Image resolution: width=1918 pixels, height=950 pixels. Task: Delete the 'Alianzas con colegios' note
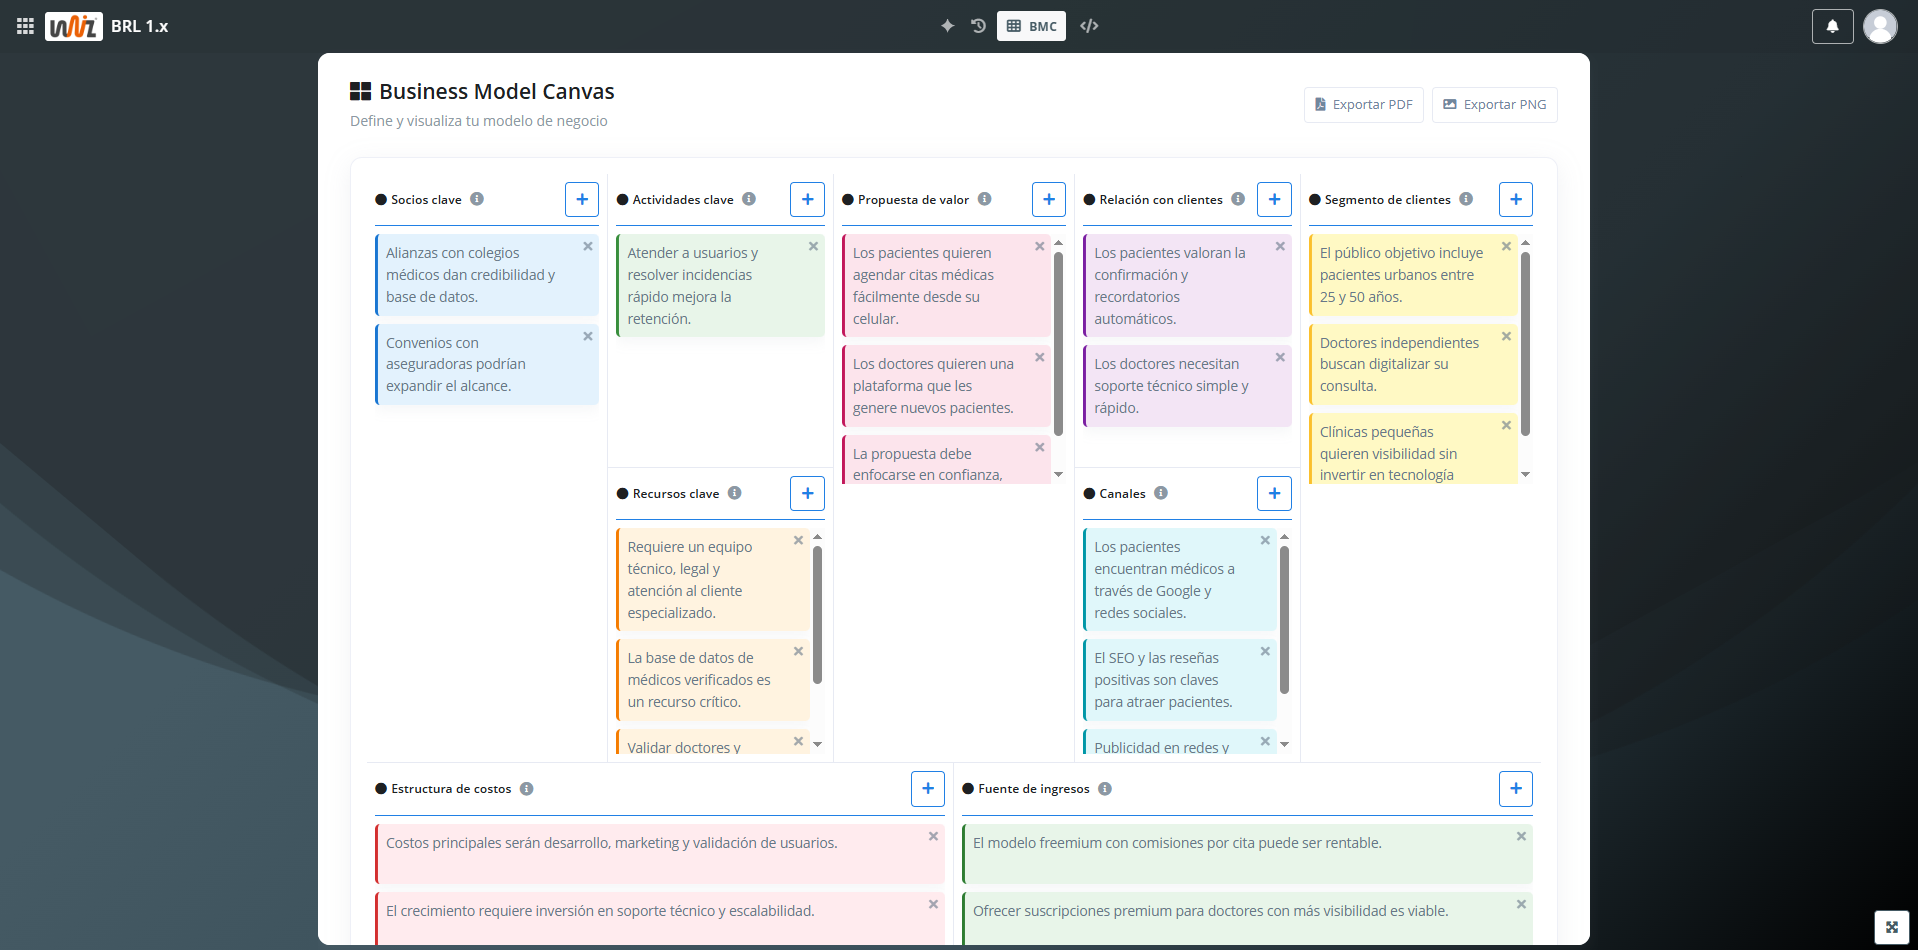point(588,246)
